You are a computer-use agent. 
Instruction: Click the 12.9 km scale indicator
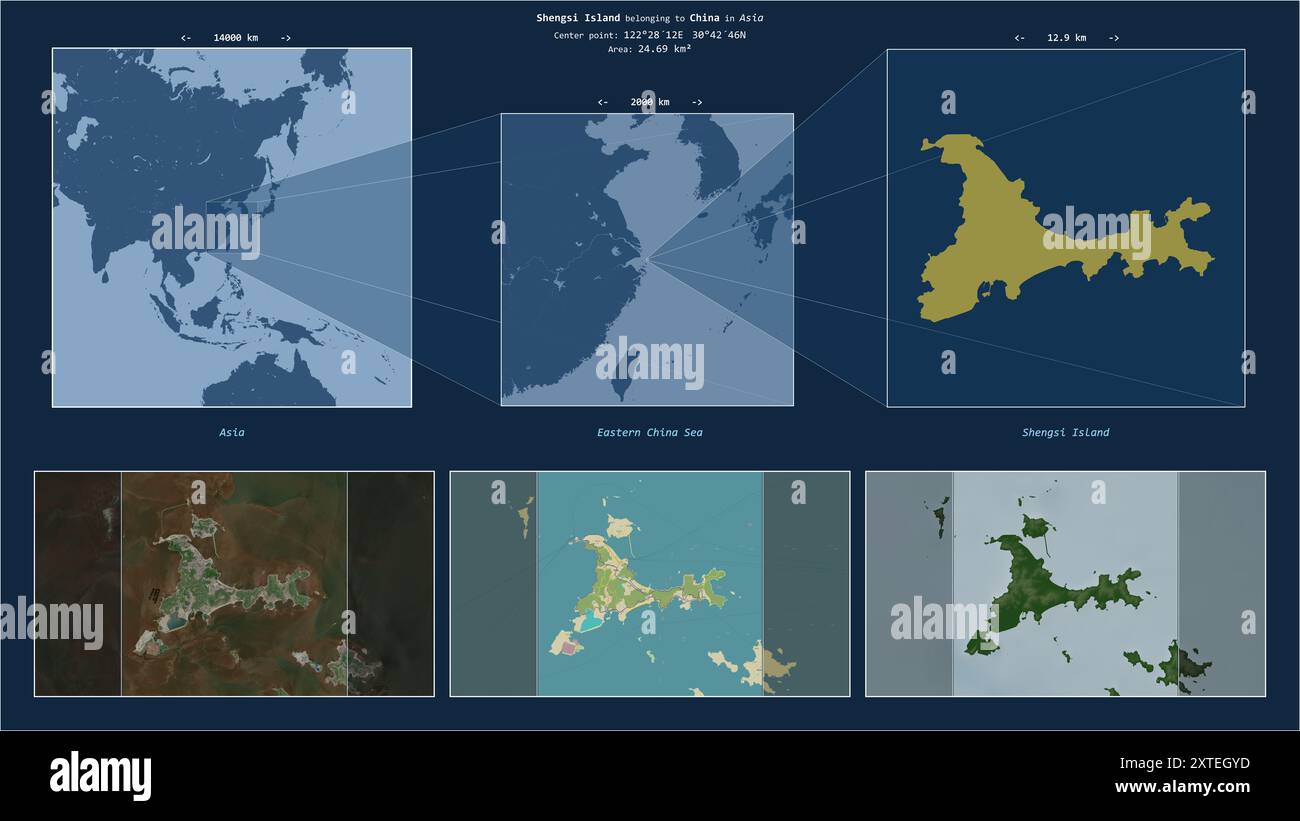(1066, 38)
